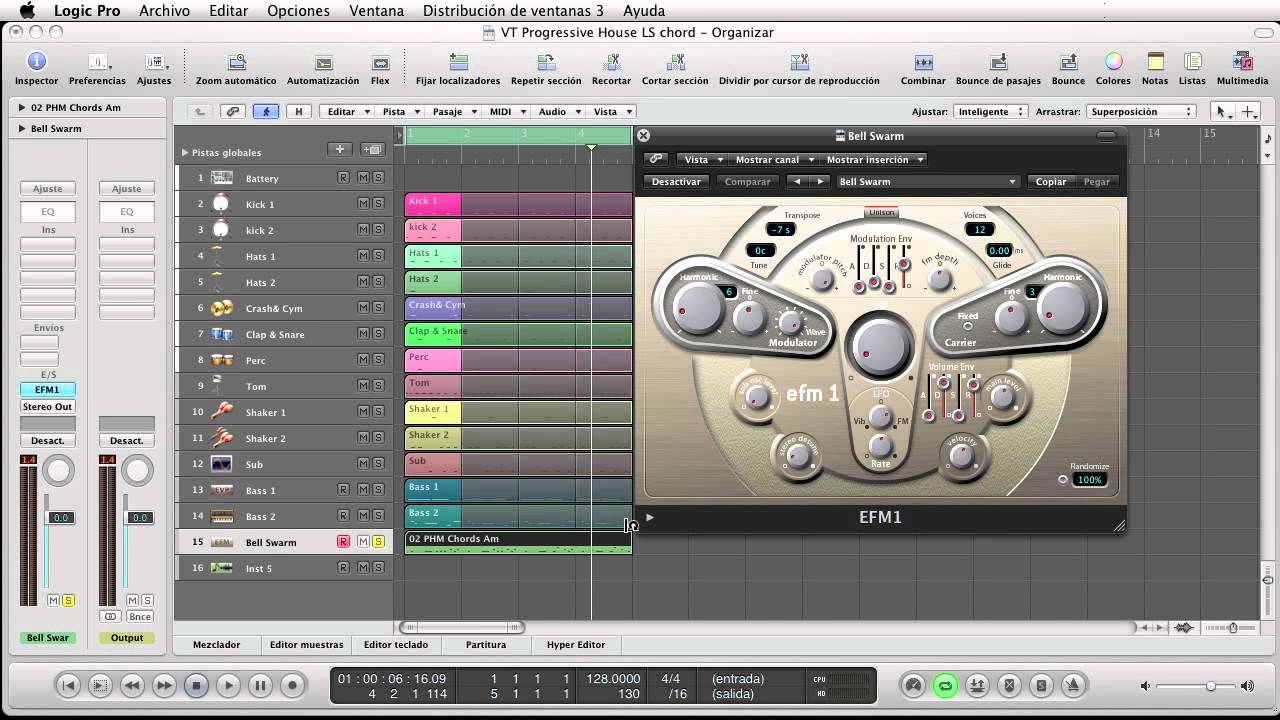
Task: Open the Bell Swarm preset dropdown
Action: click(x=927, y=182)
